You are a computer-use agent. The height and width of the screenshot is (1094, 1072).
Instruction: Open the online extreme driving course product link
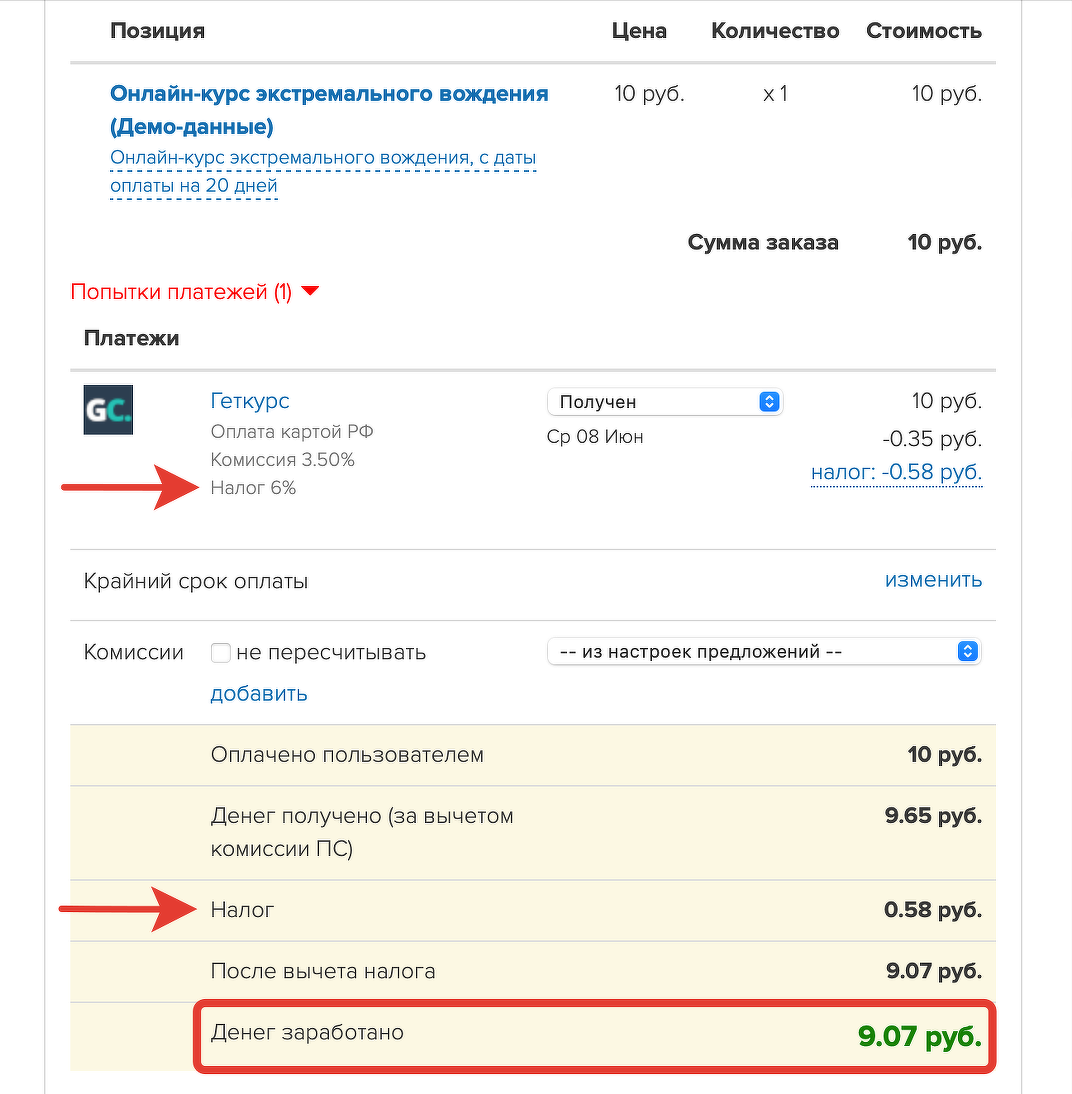click(329, 110)
